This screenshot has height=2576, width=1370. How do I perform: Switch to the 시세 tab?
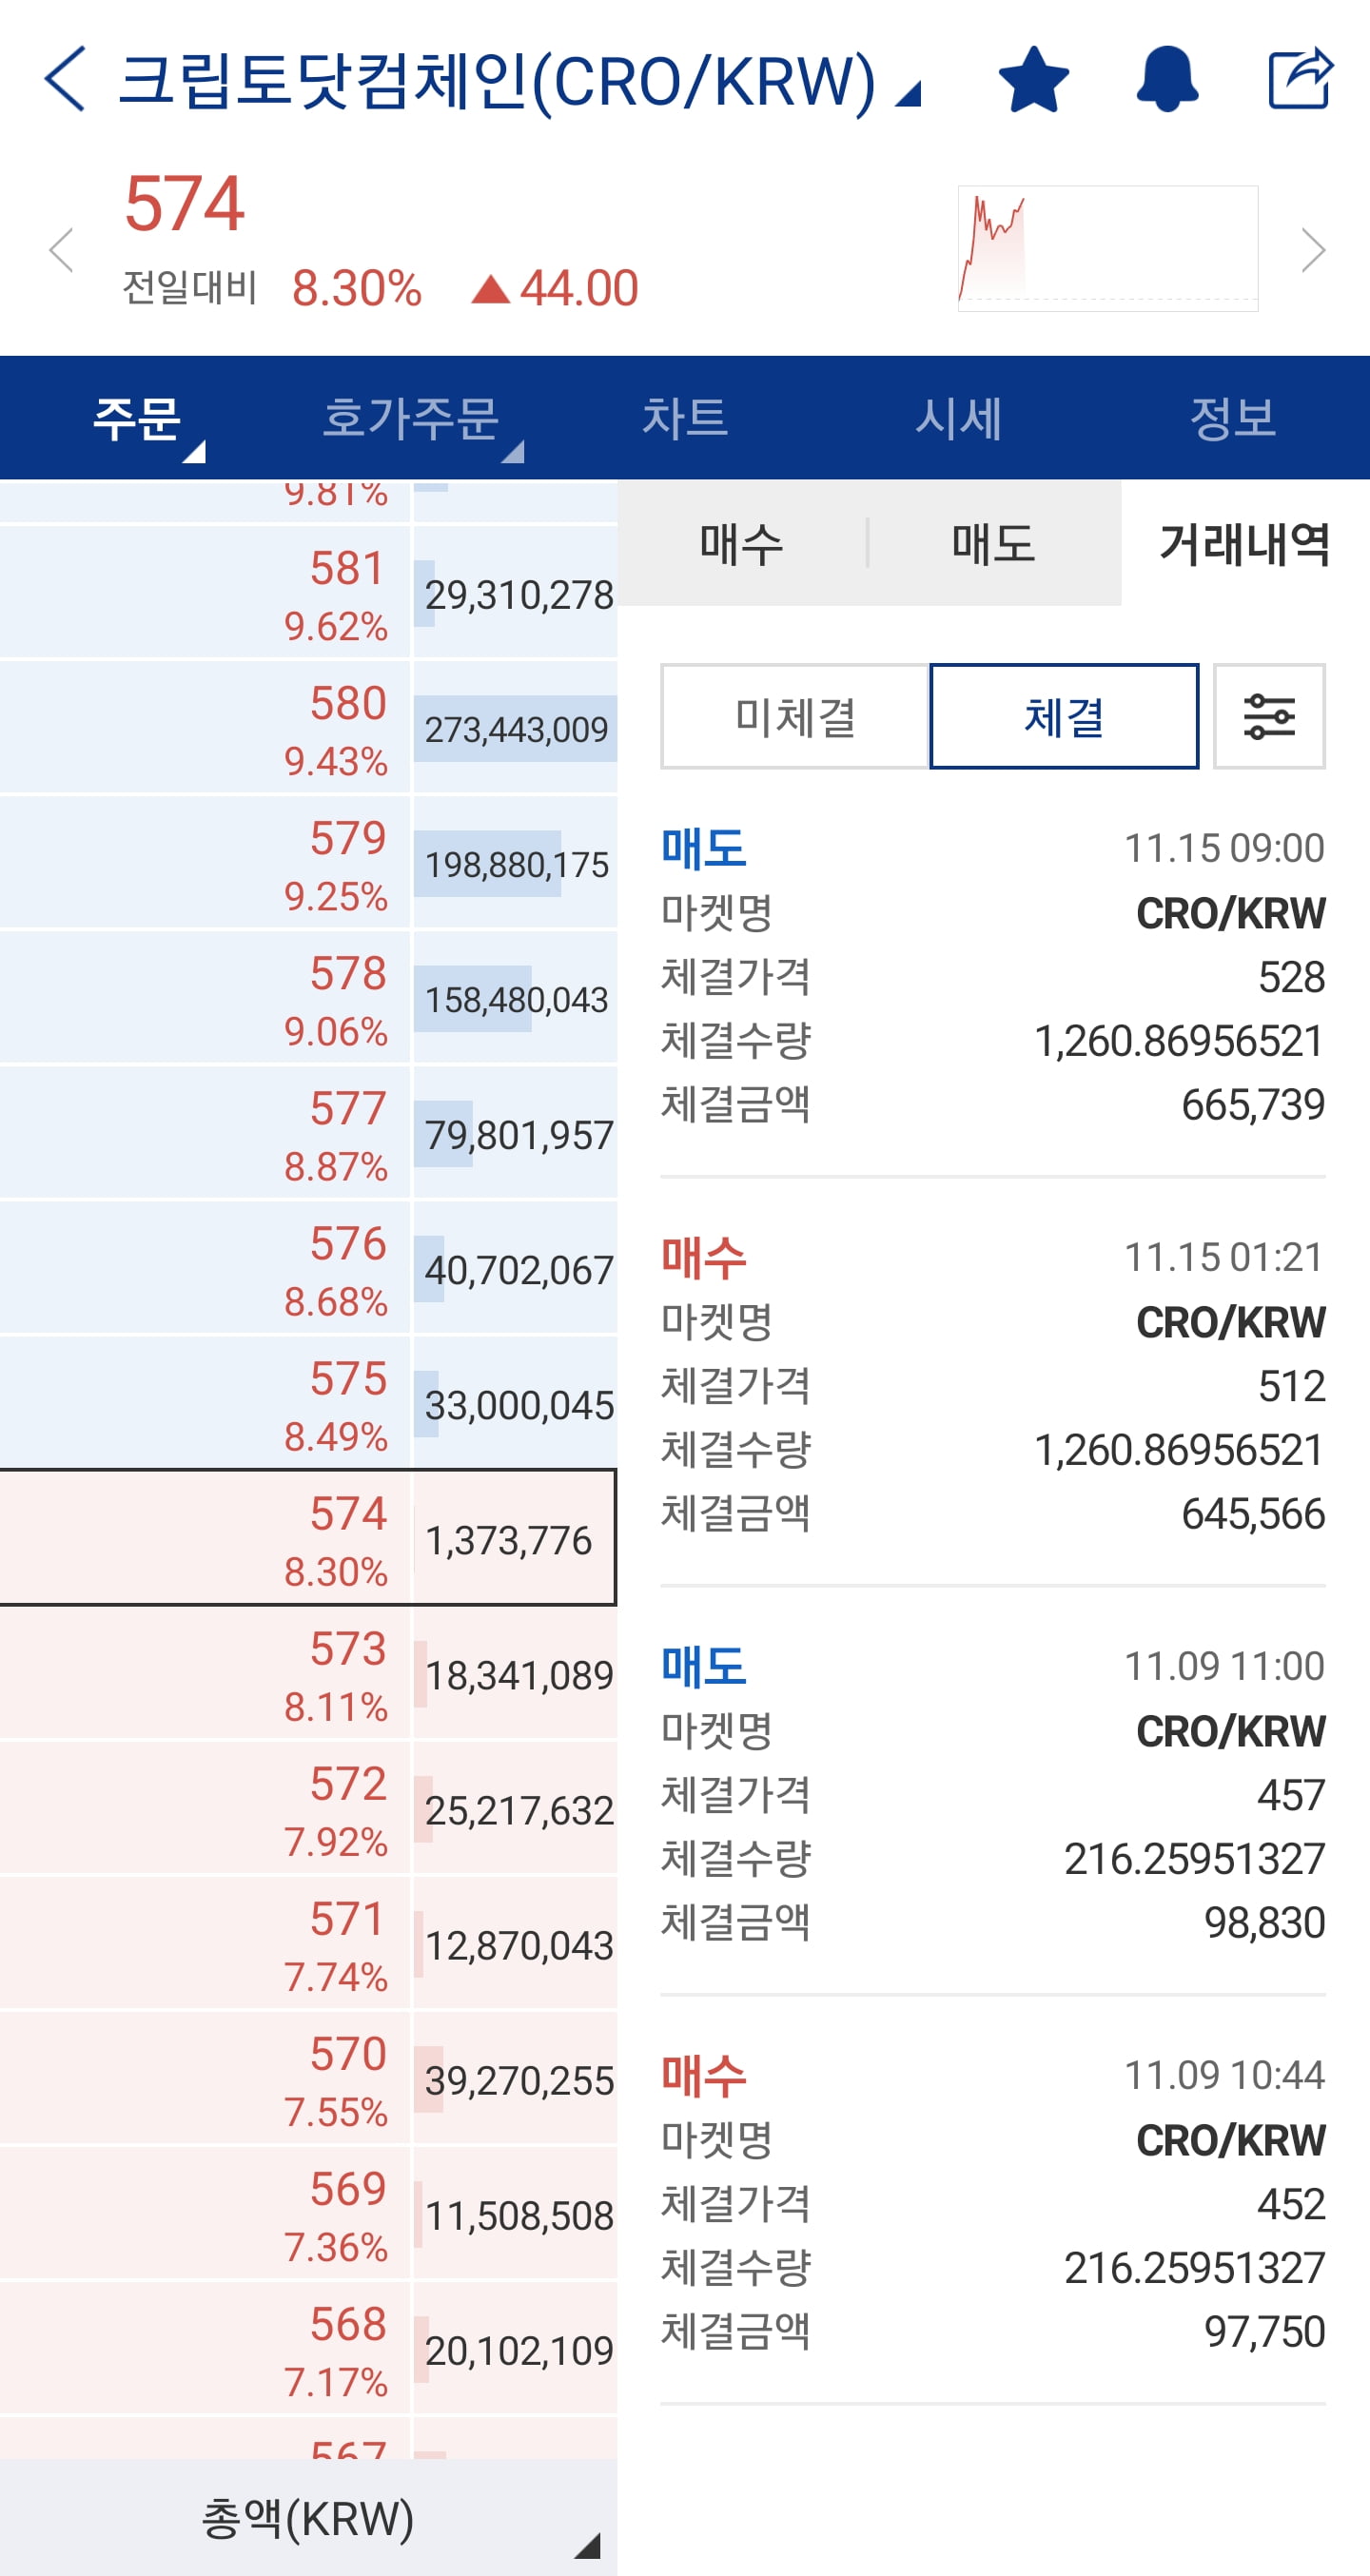[x=959, y=418]
